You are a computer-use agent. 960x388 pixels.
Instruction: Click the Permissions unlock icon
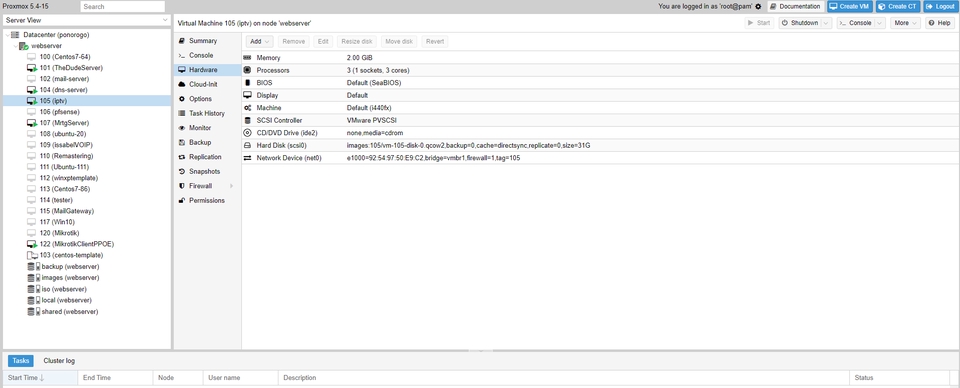pos(182,200)
